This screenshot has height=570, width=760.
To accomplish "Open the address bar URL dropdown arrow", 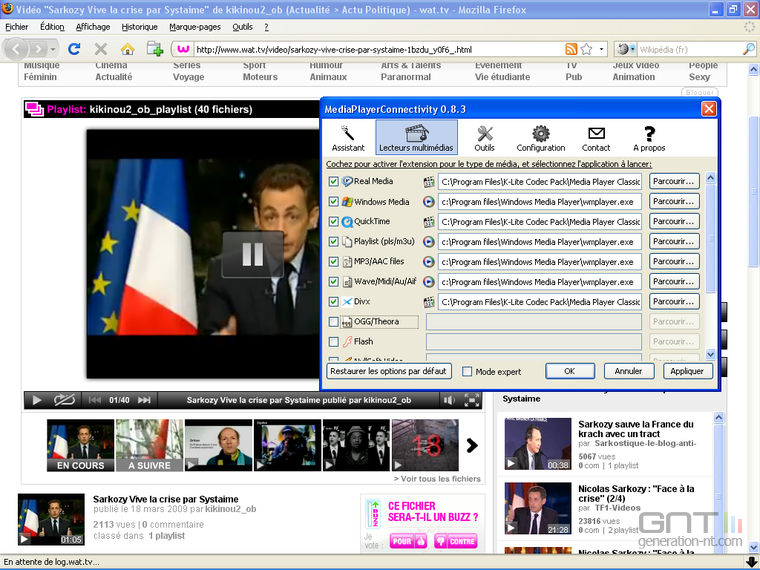I will (602, 49).
